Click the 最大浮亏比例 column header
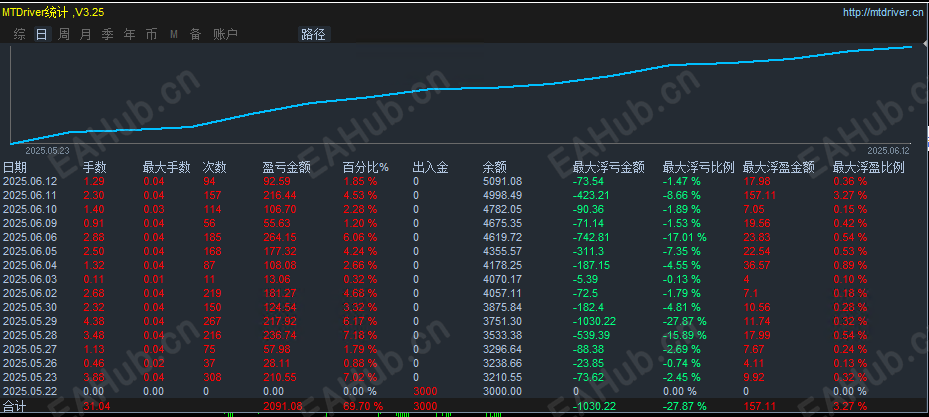This screenshot has width=929, height=417. [699, 168]
